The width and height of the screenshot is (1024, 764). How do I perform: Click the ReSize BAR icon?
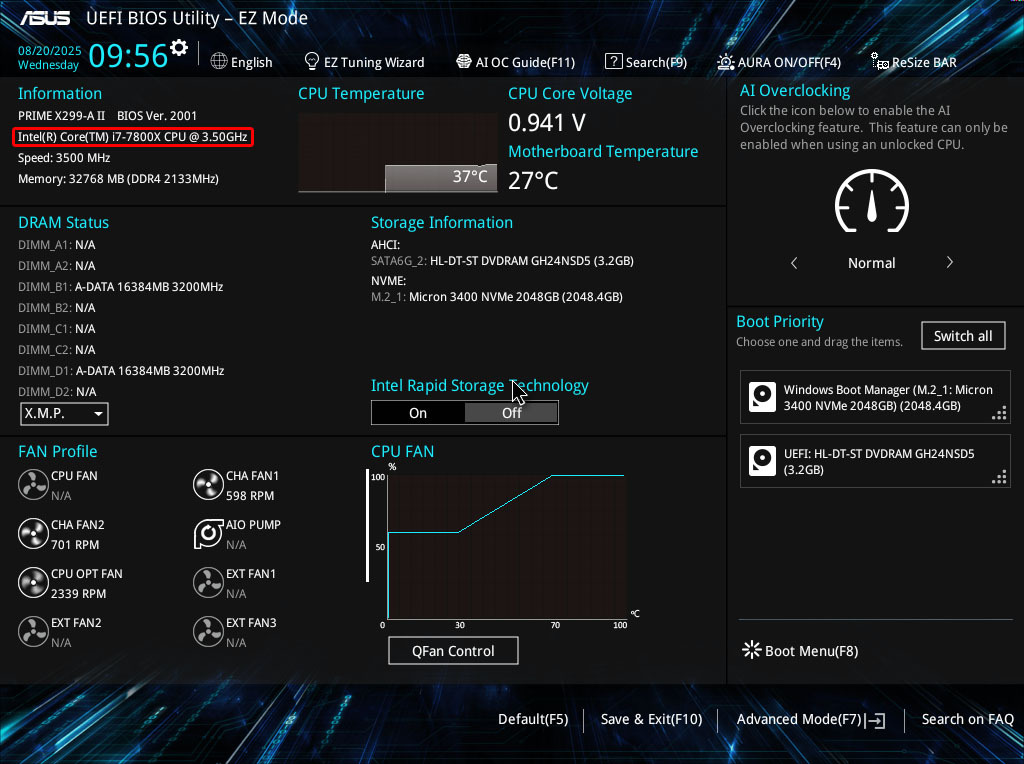click(879, 62)
